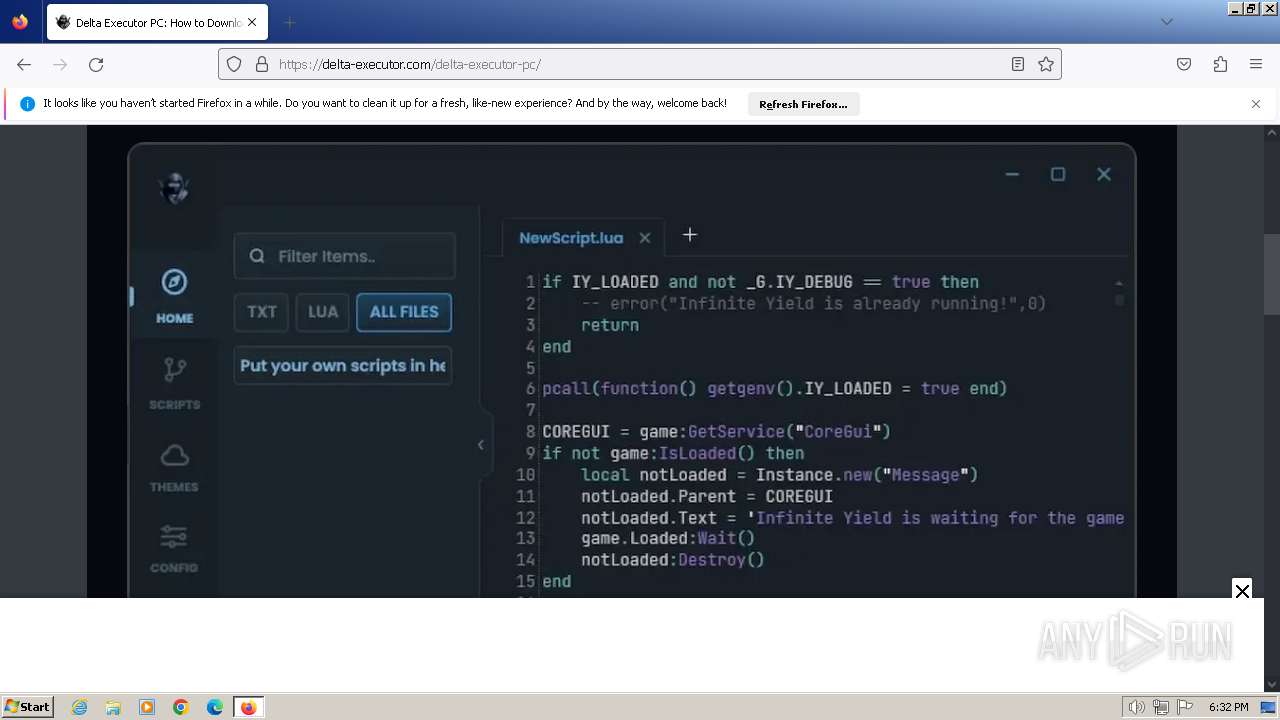1280x720 pixels.
Task: Click 'Put your own scripts in here' item
Action: point(343,366)
